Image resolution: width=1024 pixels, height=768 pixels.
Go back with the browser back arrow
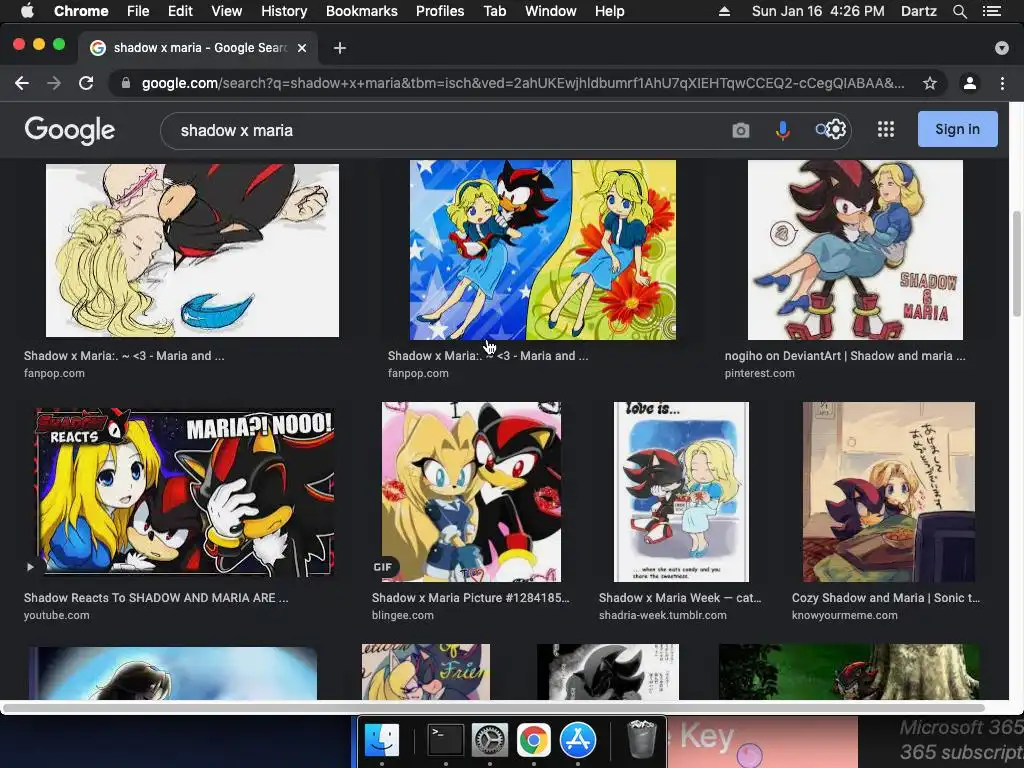point(22,83)
